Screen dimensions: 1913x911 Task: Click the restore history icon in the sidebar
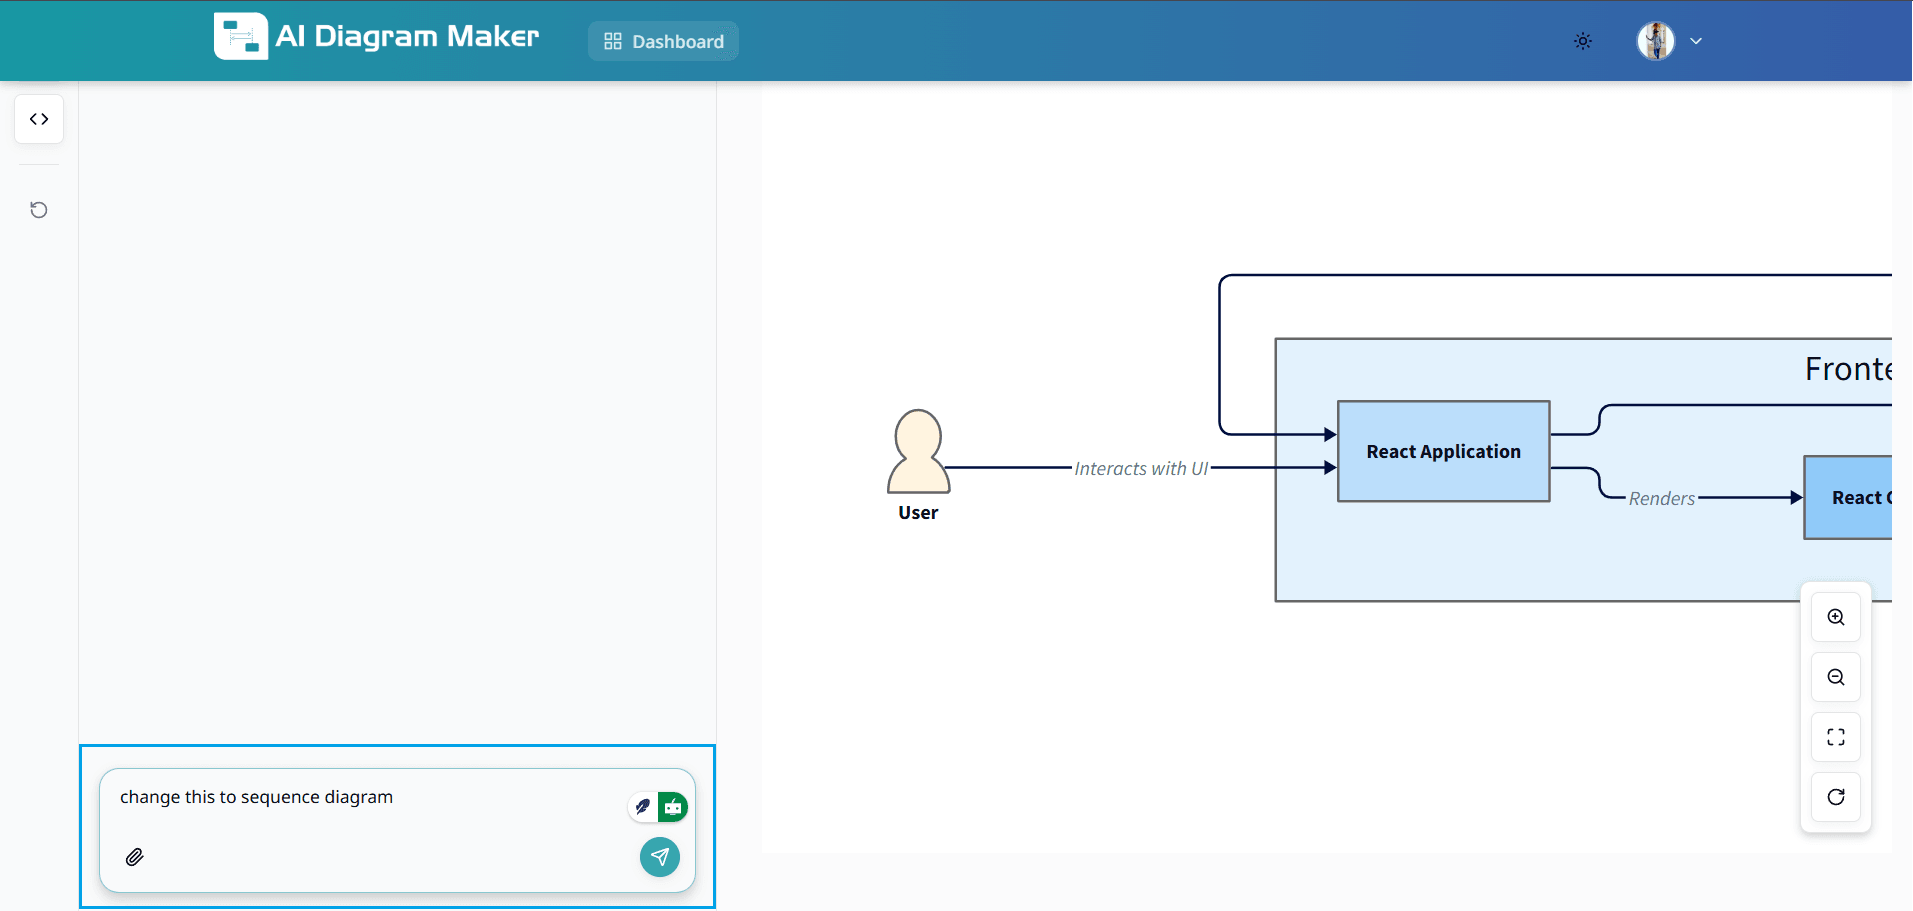point(39,210)
